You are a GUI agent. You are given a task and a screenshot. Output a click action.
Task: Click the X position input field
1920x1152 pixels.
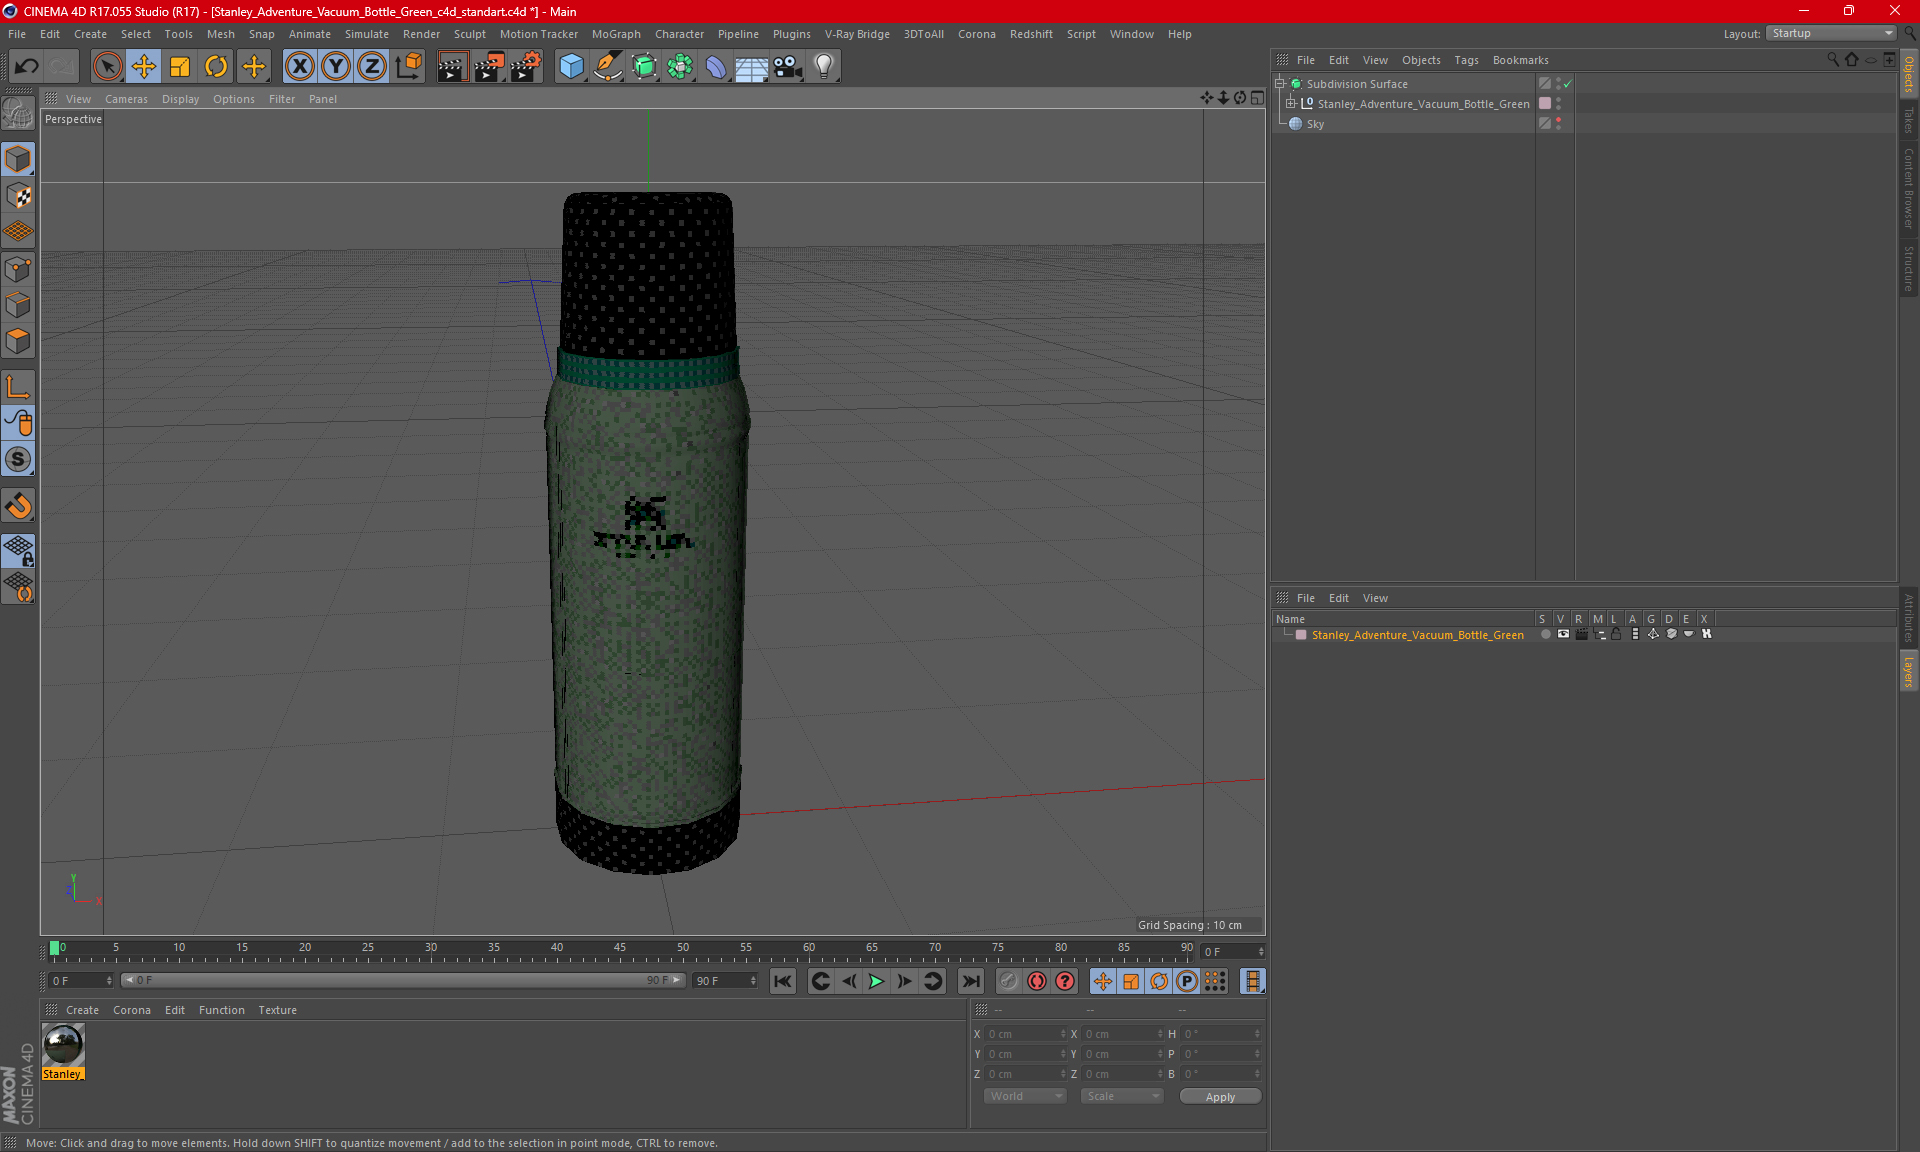point(1024,1034)
